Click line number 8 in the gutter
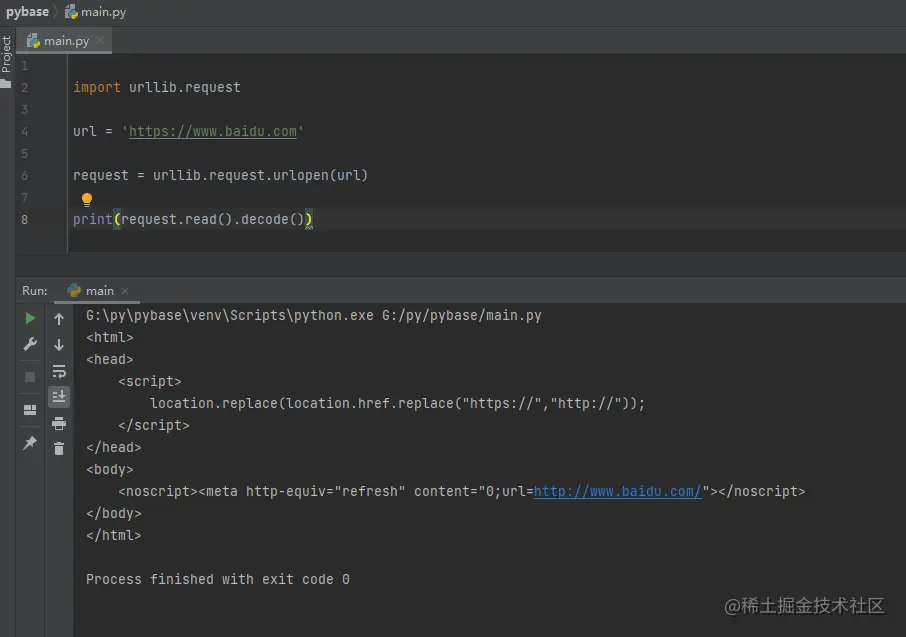 (x=24, y=220)
